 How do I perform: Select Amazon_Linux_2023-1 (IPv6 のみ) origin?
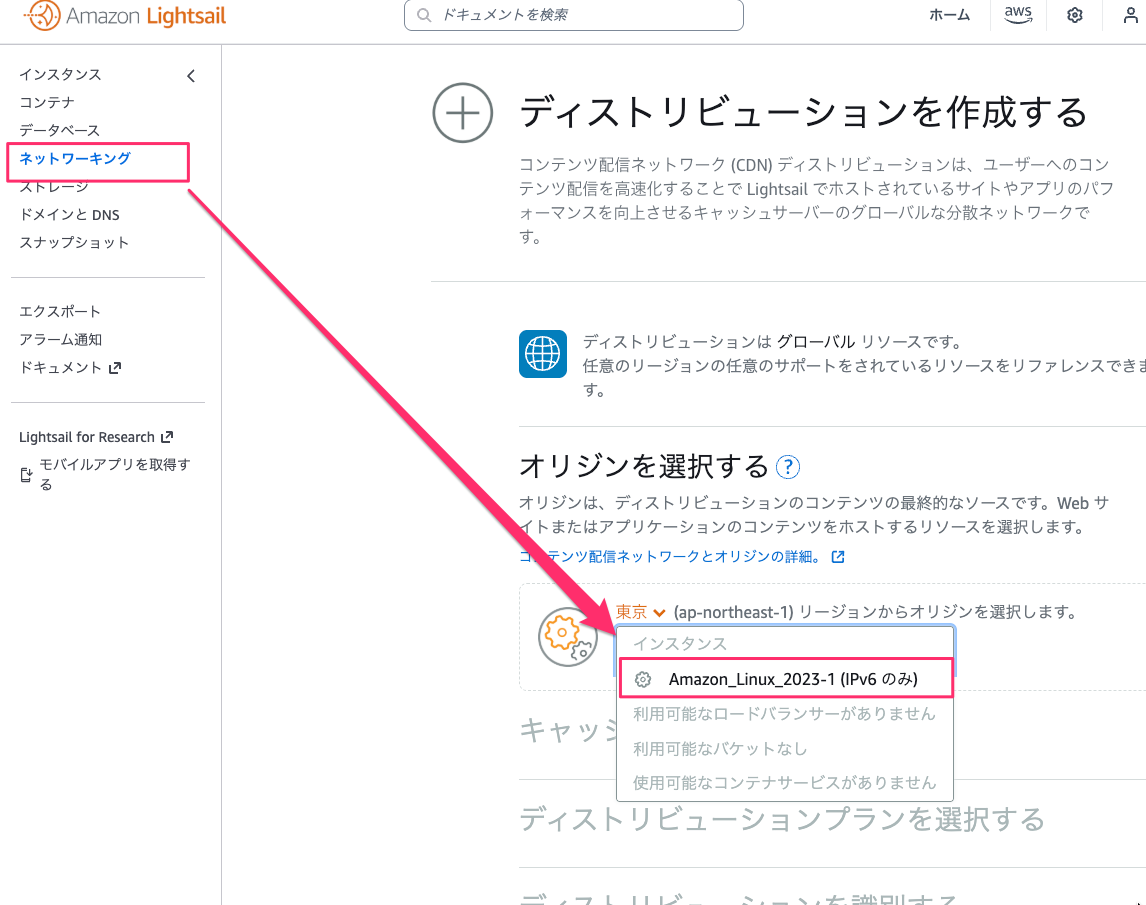pos(786,678)
